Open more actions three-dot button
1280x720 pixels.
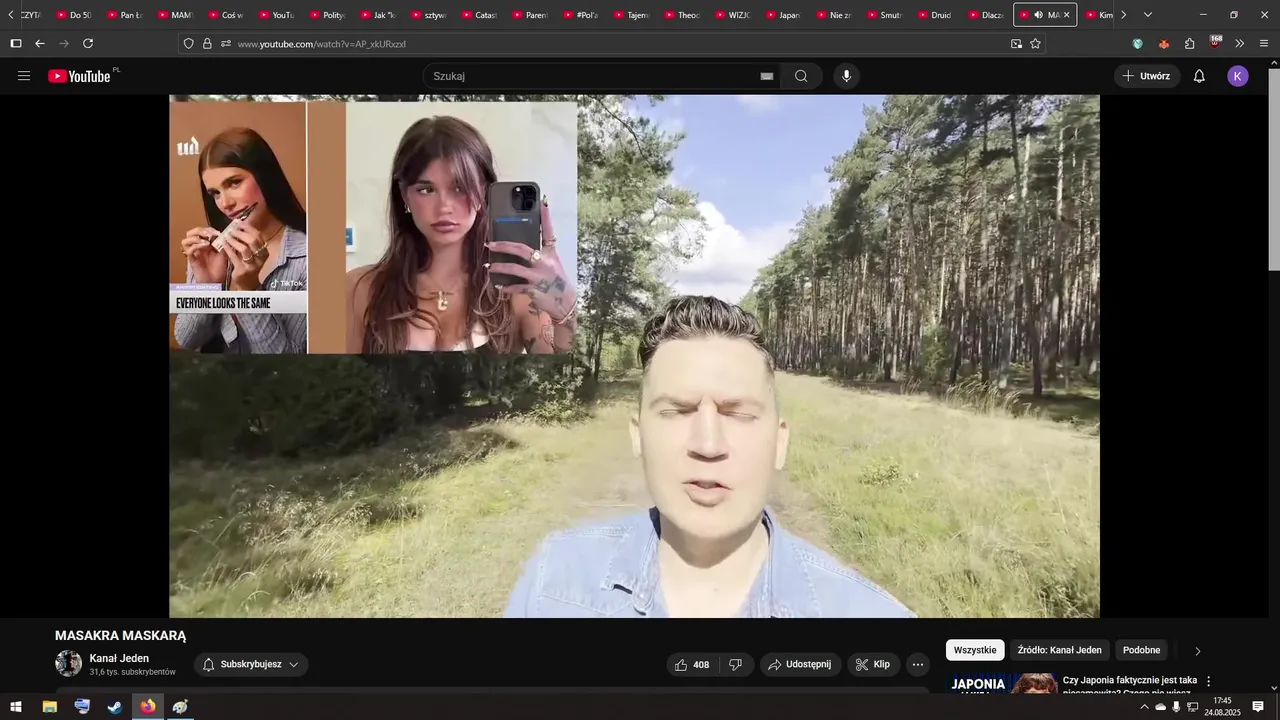pyautogui.click(x=918, y=664)
